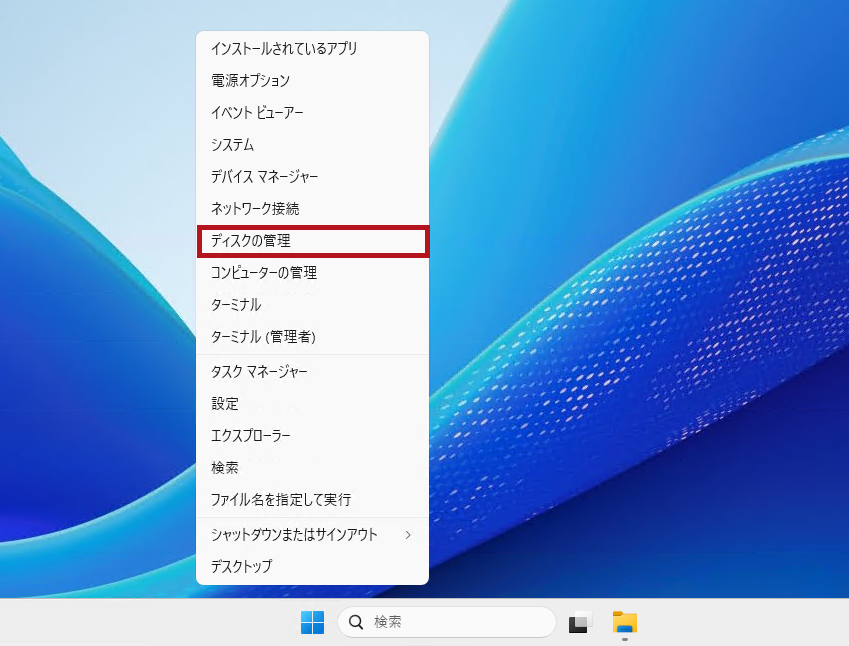
Task: Open the Task View icon in taskbar
Action: [580, 622]
